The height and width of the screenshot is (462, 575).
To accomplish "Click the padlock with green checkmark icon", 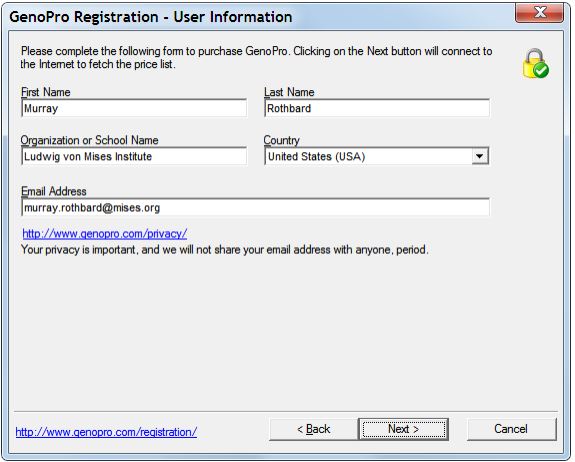I will tap(536, 63).
